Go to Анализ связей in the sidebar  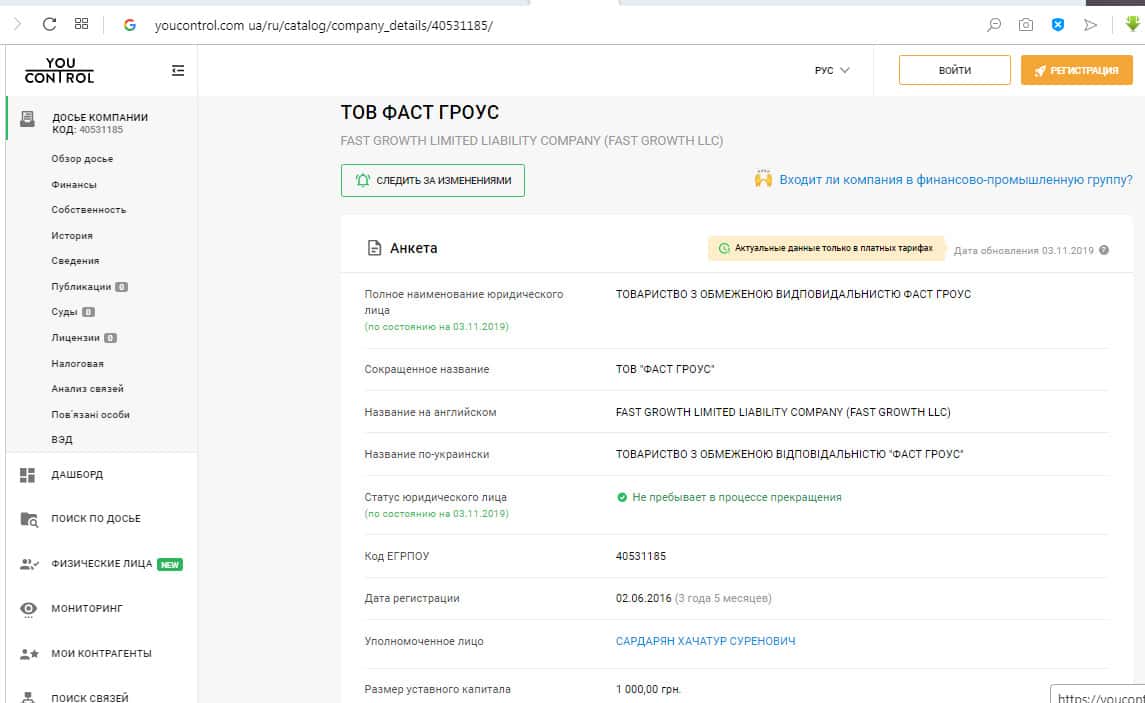click(87, 389)
